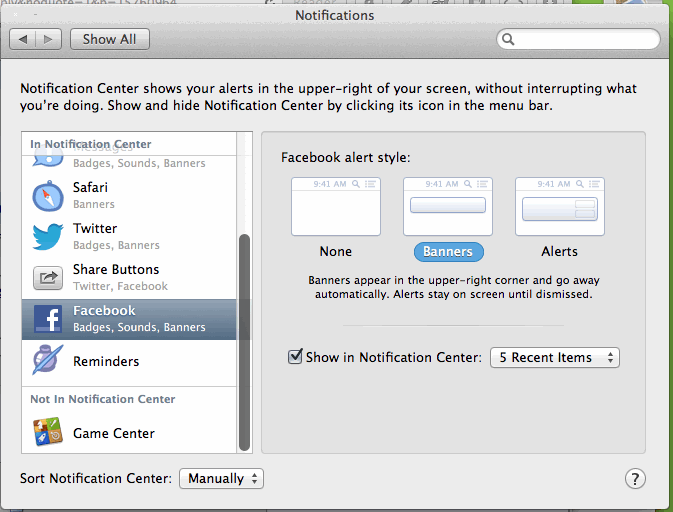Select Game Center under Not In Notification Center
This screenshot has height=512, width=673.
(129, 433)
